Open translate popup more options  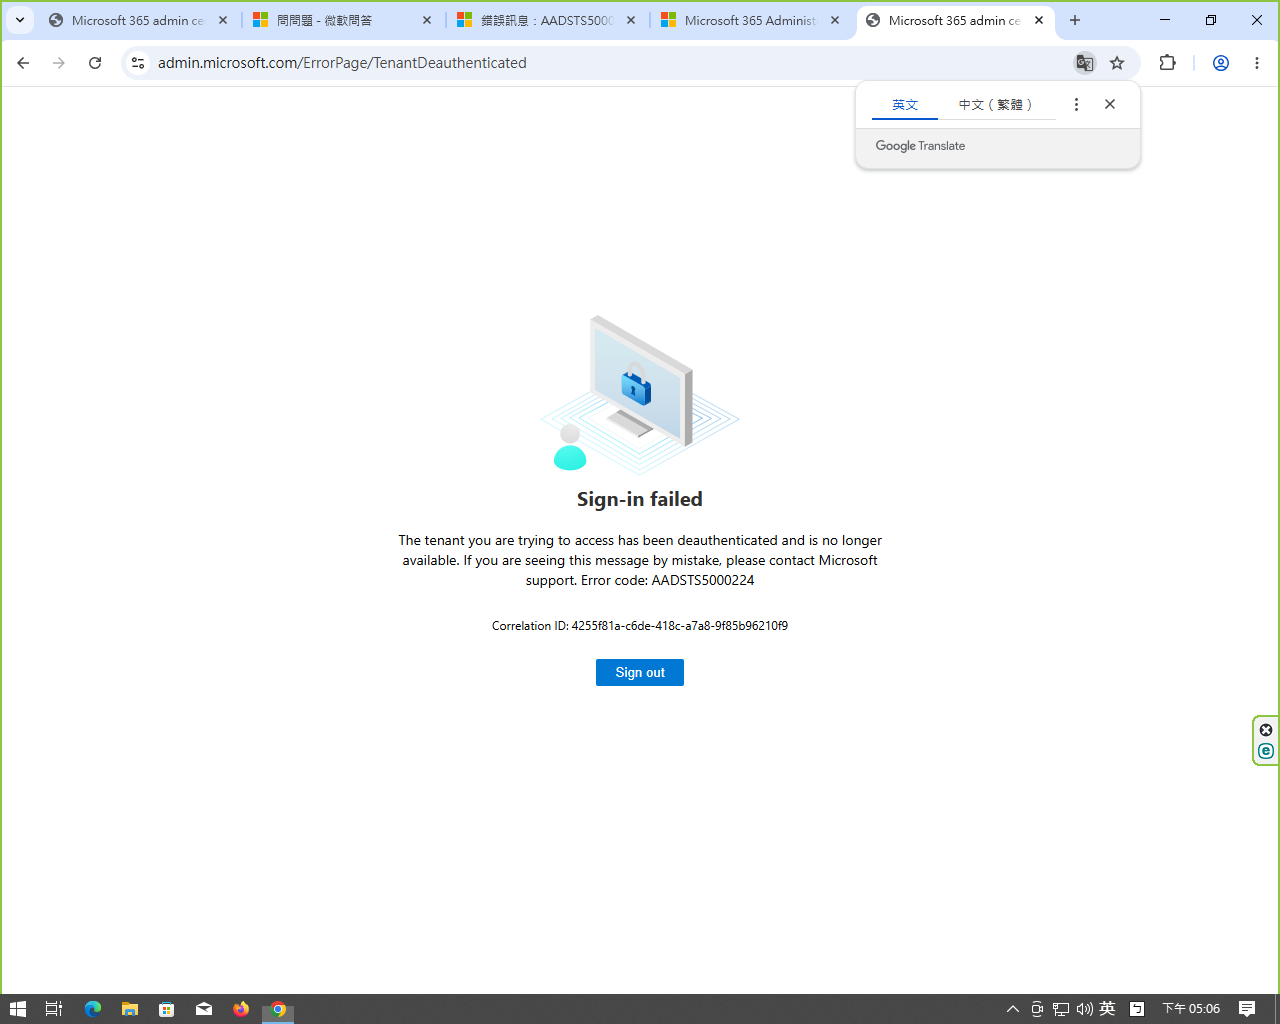1076,104
